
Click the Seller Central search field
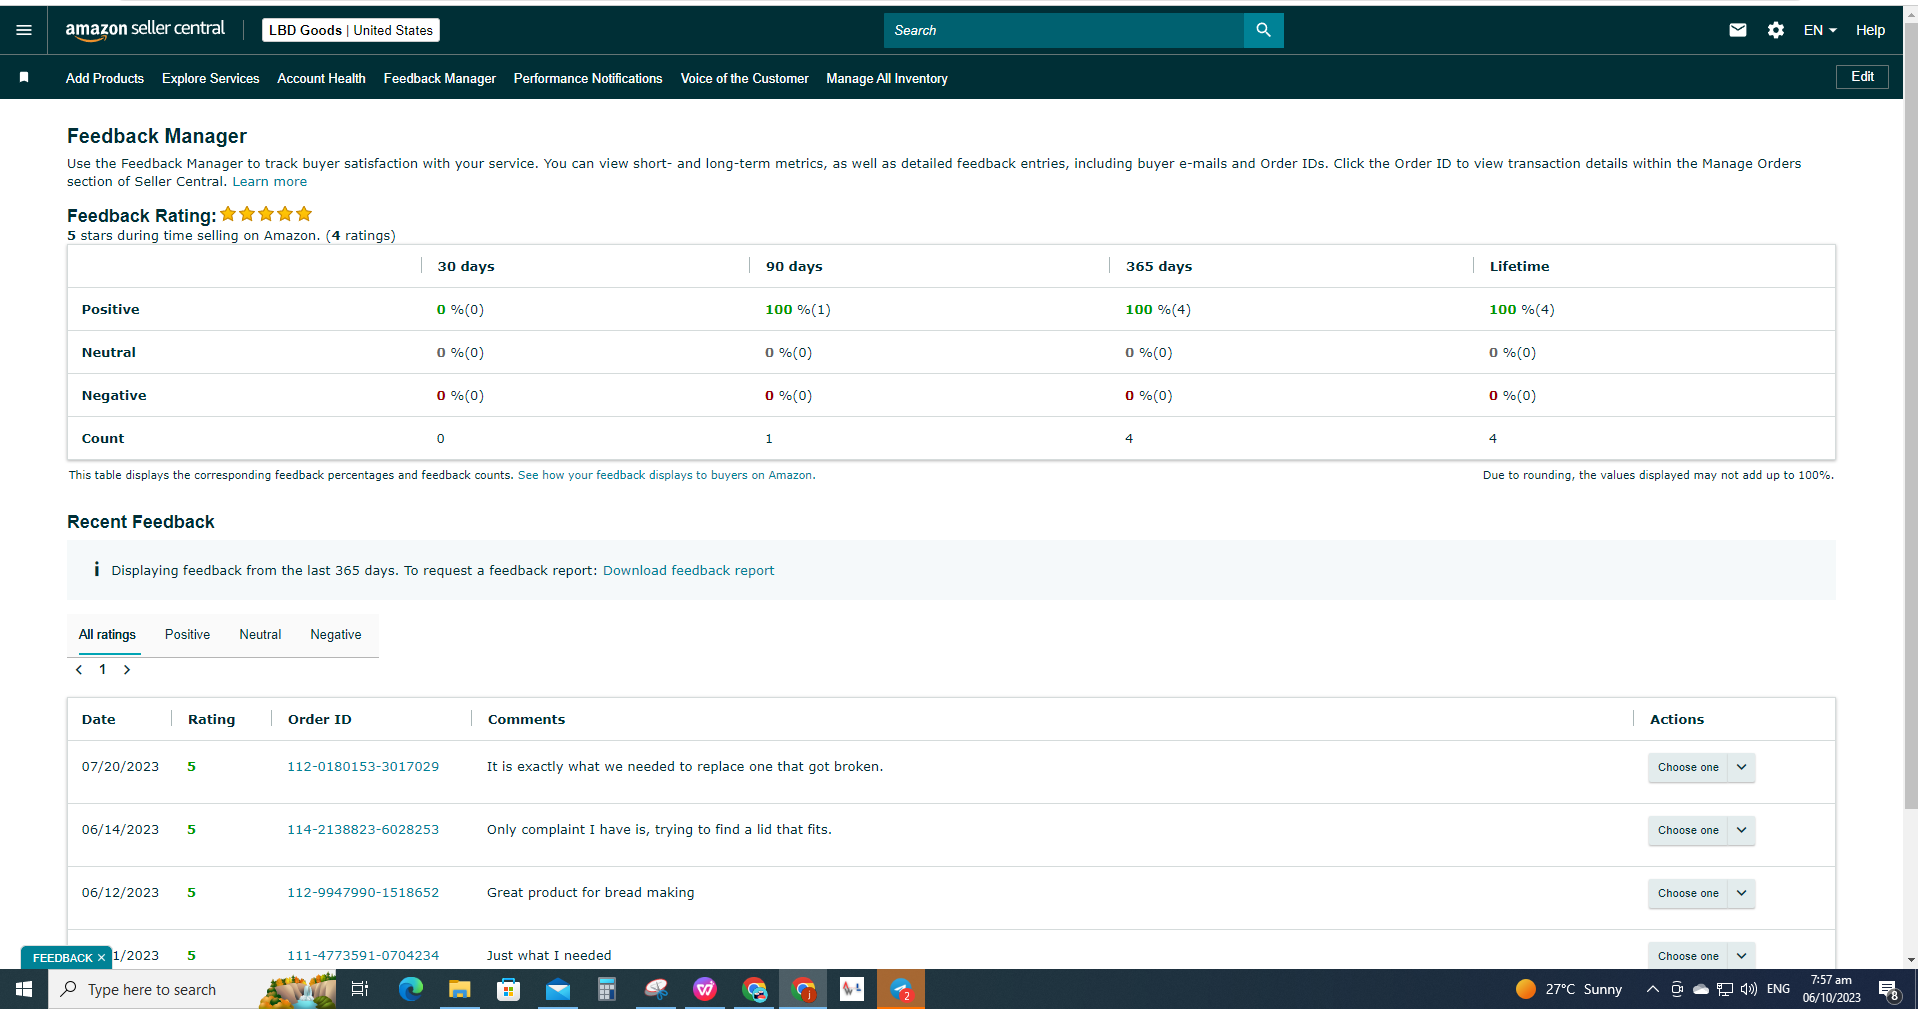click(x=1064, y=30)
